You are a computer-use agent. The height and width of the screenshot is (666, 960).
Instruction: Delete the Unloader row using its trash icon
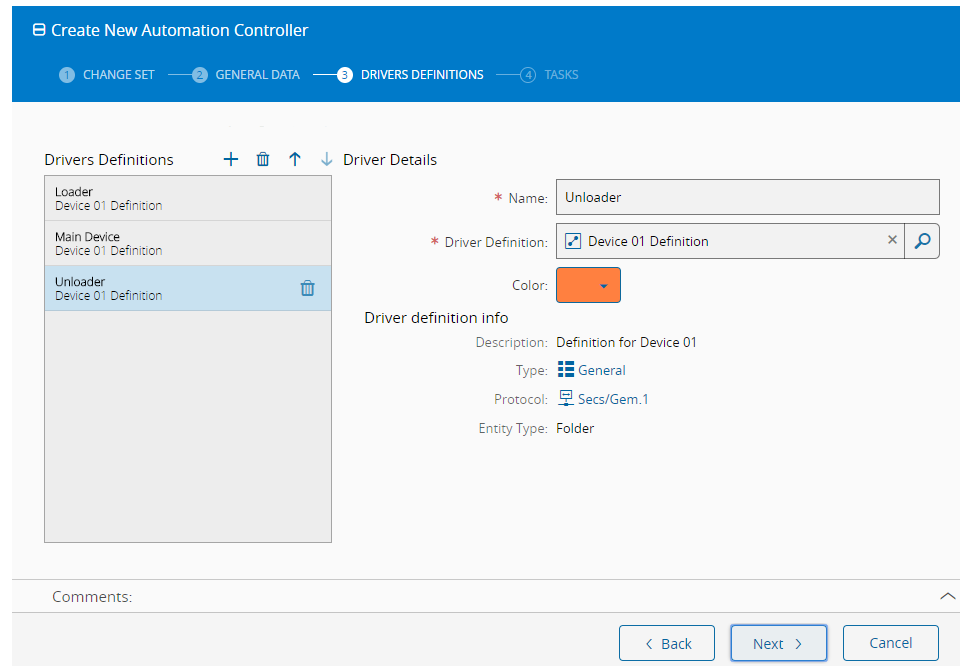[308, 288]
